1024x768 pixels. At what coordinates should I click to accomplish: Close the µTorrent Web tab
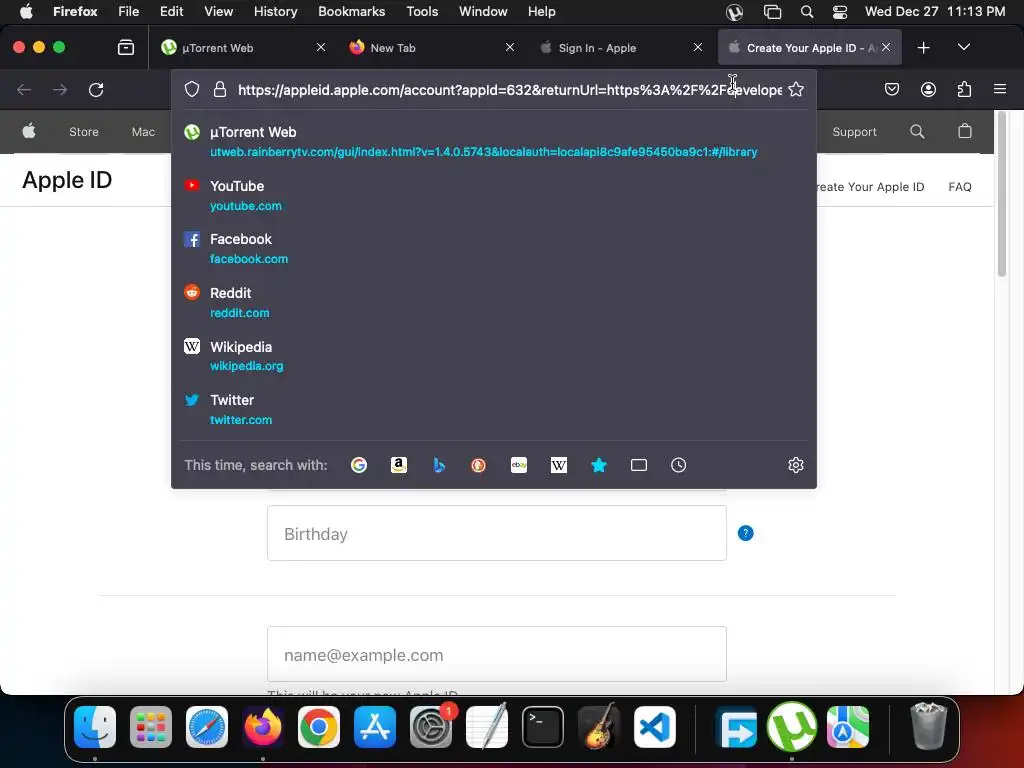point(321,47)
